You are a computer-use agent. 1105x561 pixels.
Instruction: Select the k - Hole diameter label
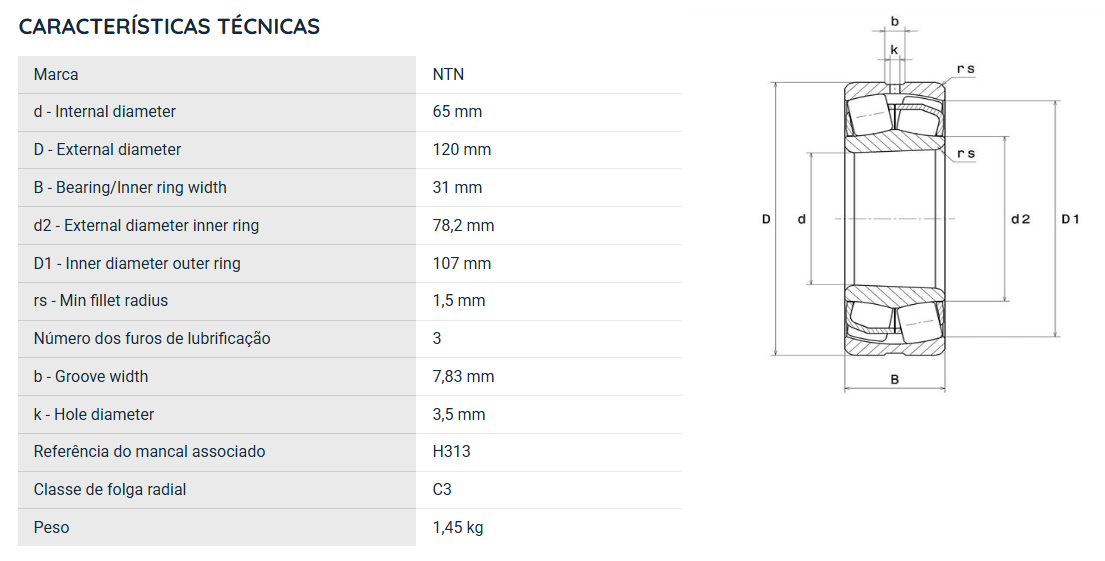94,414
